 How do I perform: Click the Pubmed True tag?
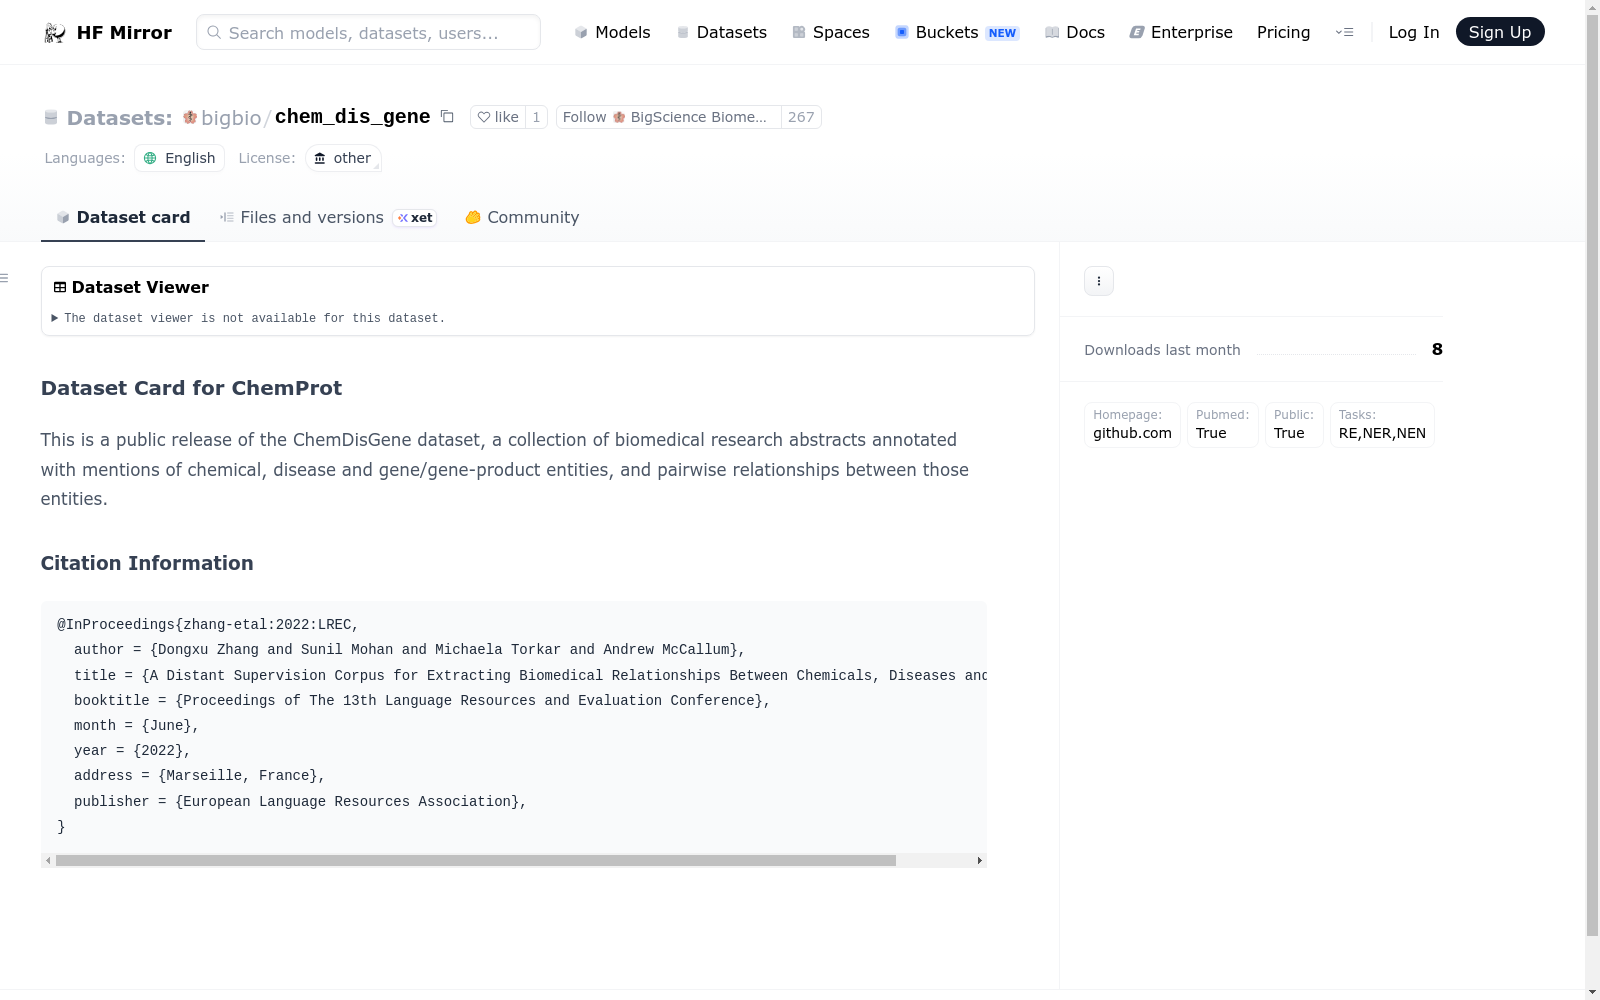click(x=1222, y=425)
